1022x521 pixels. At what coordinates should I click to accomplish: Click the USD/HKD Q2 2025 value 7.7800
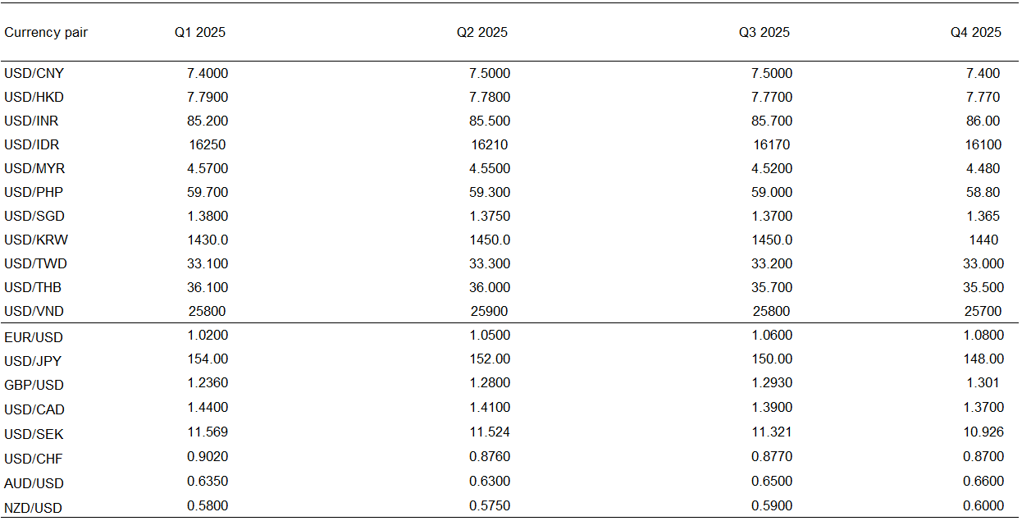[489, 97]
